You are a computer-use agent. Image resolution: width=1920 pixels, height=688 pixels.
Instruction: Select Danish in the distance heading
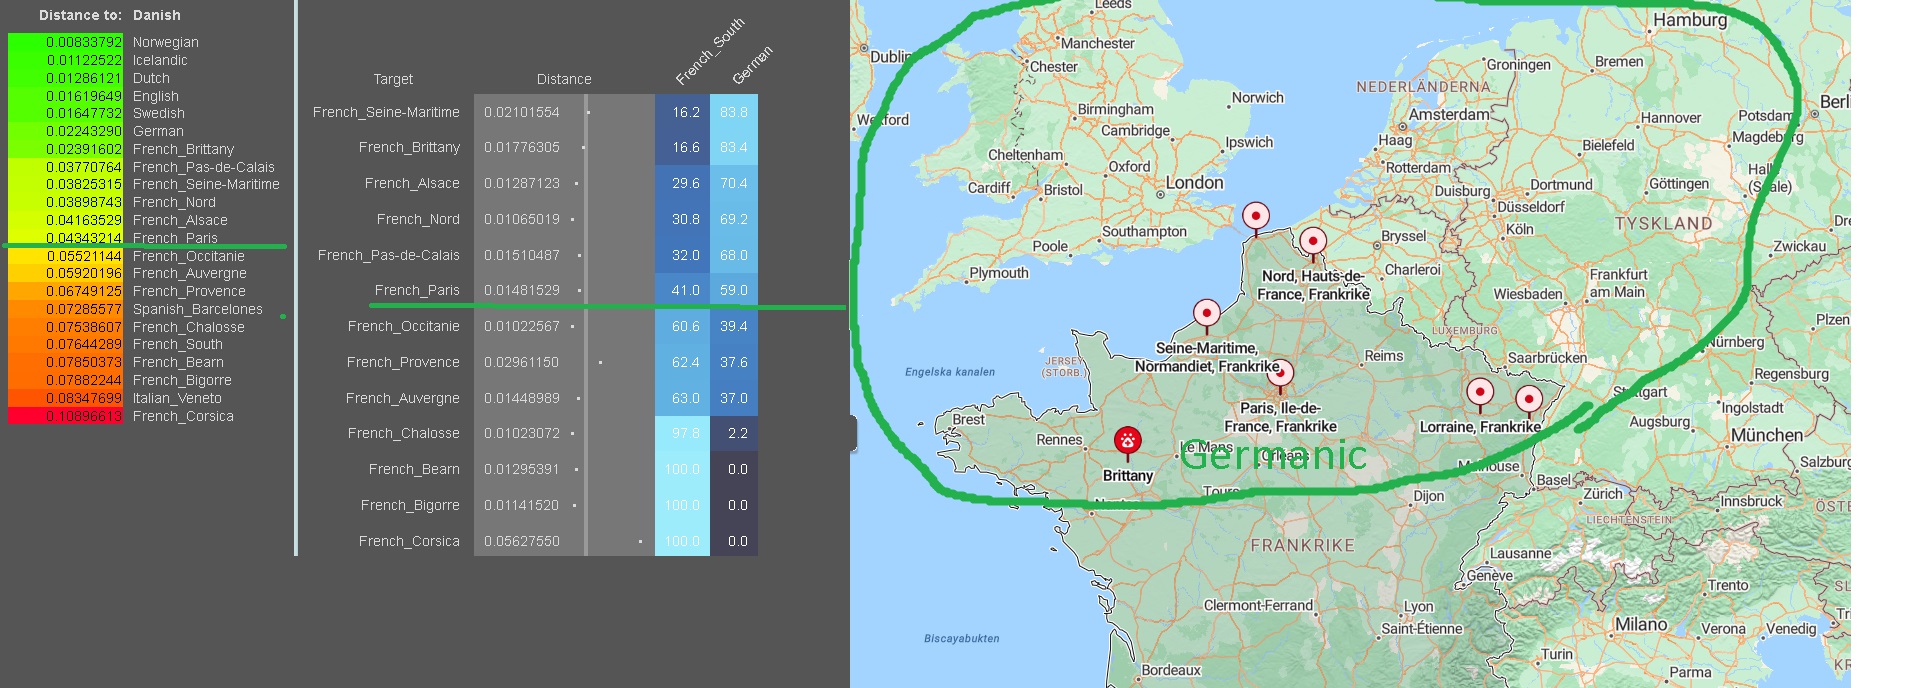157,15
